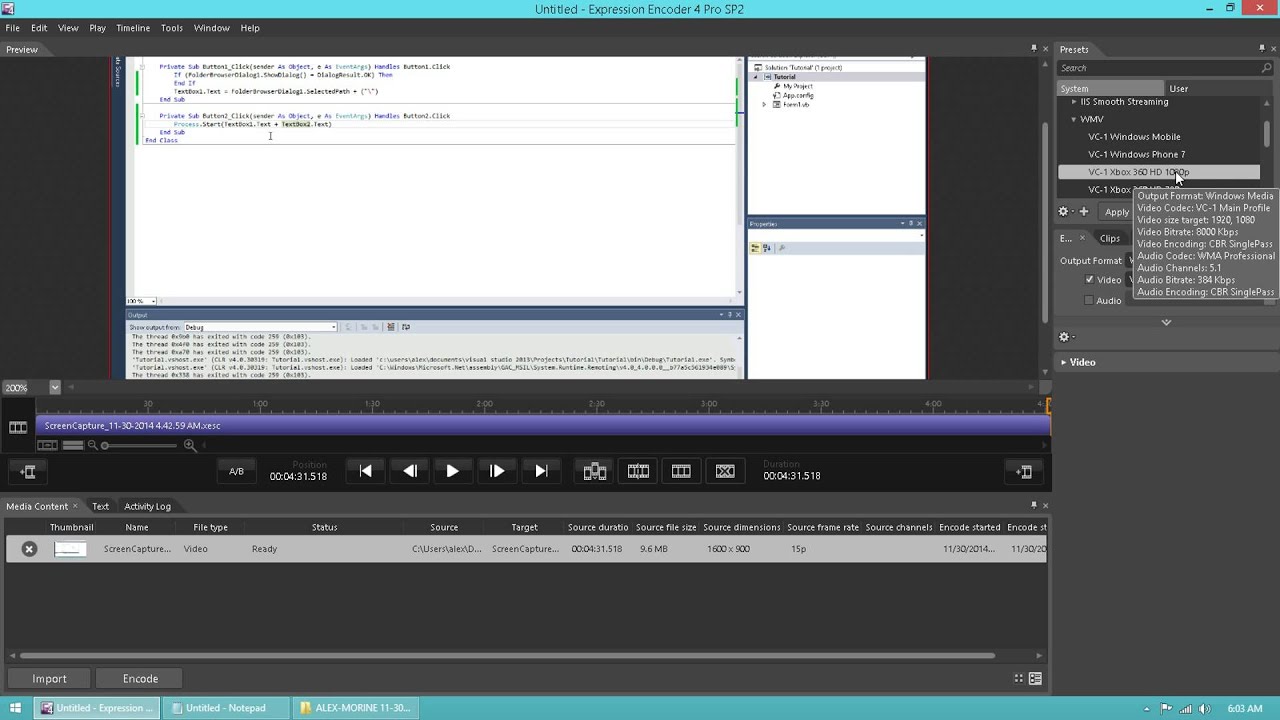Switch to the thumbnail grid view icon
This screenshot has width=1280, height=720.
(x=1019, y=678)
